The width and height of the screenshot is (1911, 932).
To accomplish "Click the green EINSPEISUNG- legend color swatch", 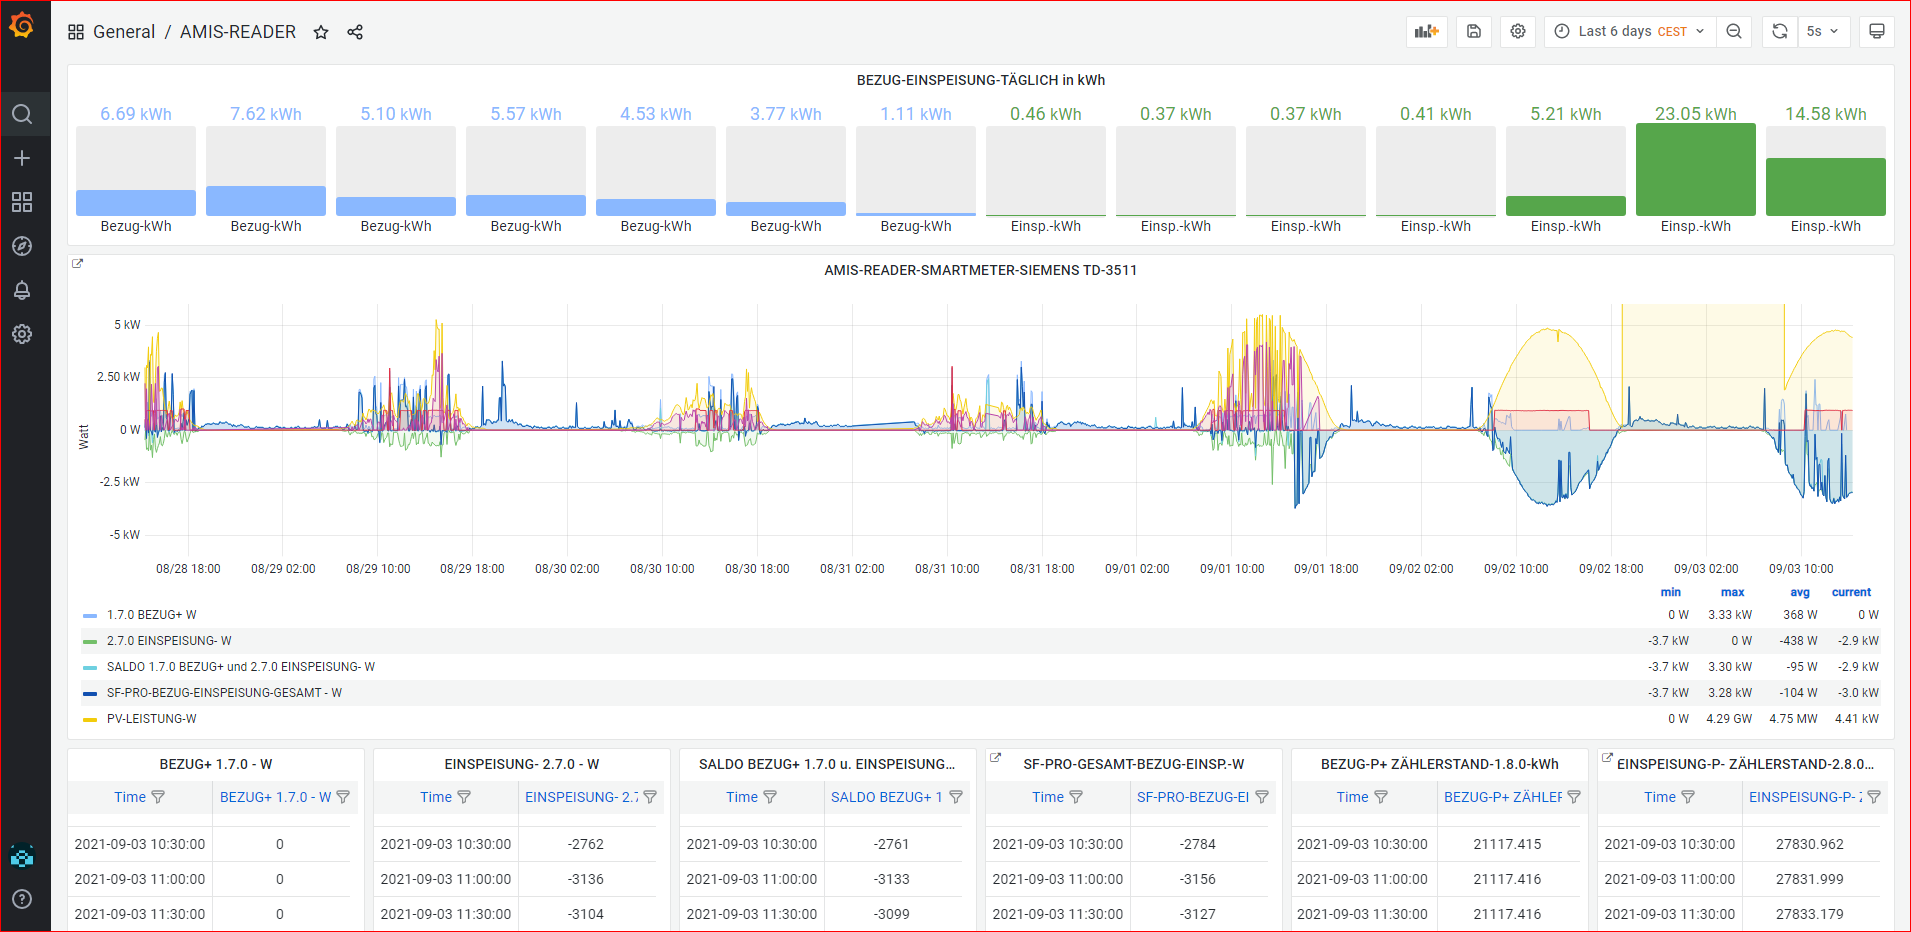I will (90, 642).
